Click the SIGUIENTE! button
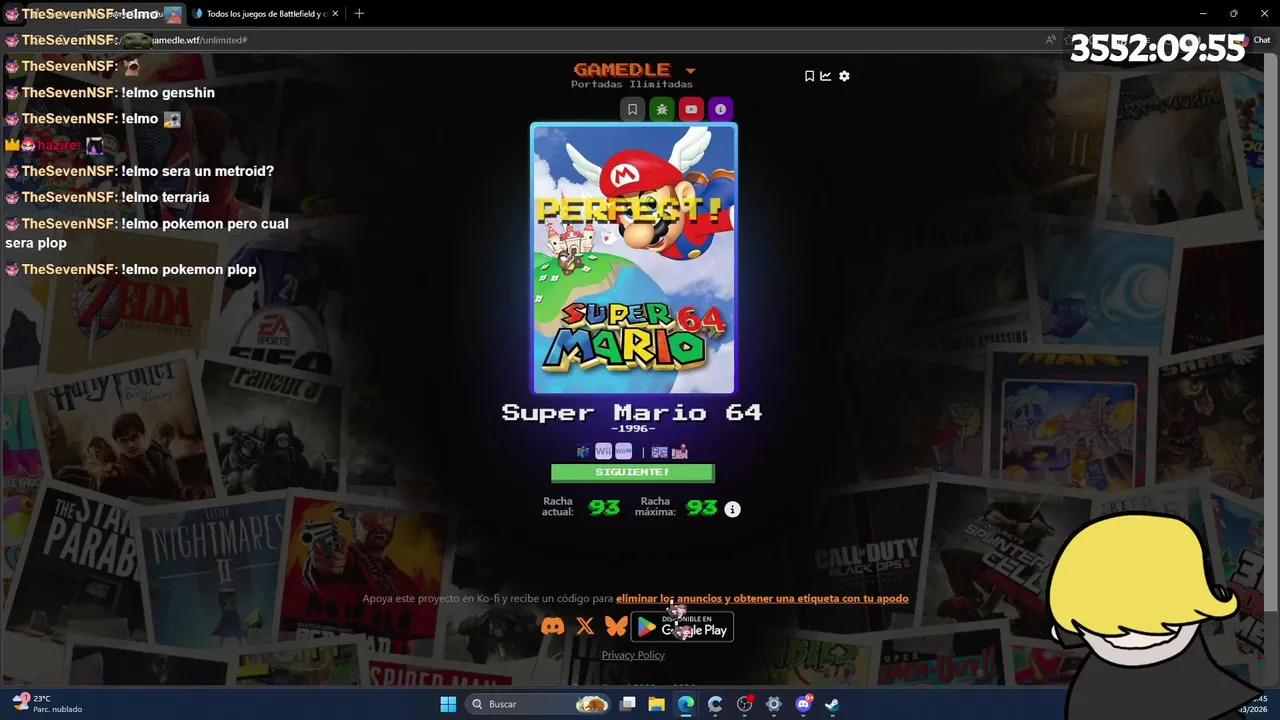This screenshot has height=720, width=1280. click(x=633, y=472)
